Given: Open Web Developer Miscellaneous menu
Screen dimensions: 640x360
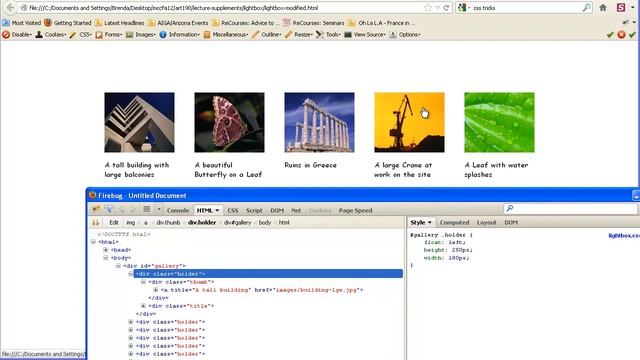Looking at the screenshot, I should coord(226,35).
